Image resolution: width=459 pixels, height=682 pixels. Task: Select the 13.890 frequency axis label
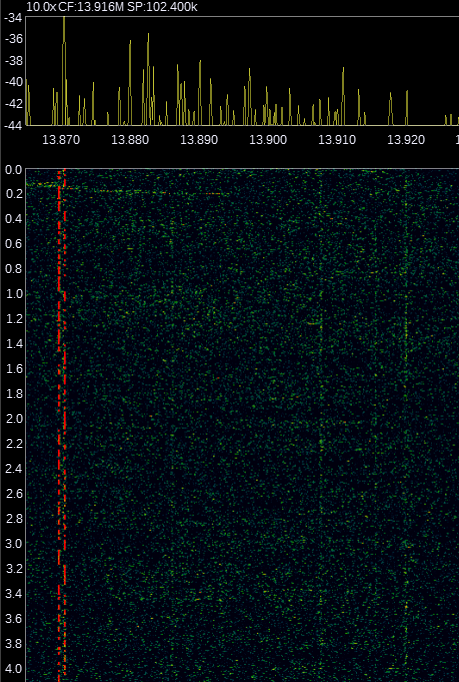point(199,140)
